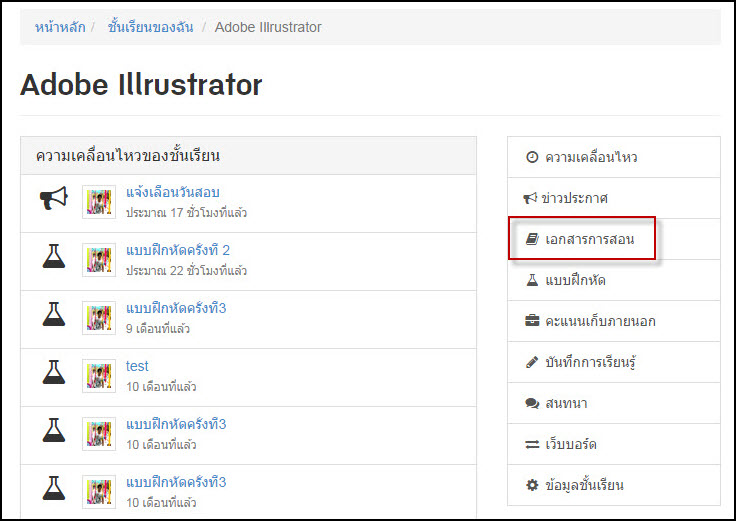
Task: Click avatar thumbnail in แบบฝึกหัดครั้งที่ 2 row
Action: point(99,260)
